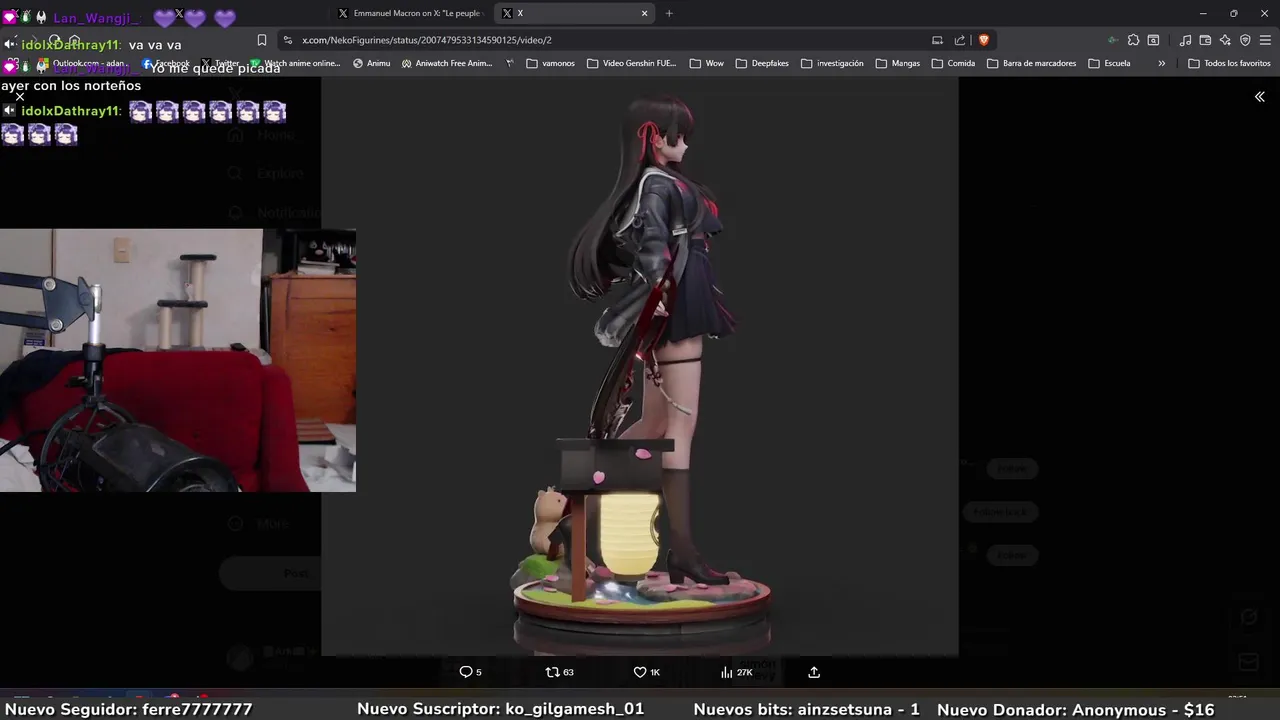Select the active X tab

pos(575,13)
